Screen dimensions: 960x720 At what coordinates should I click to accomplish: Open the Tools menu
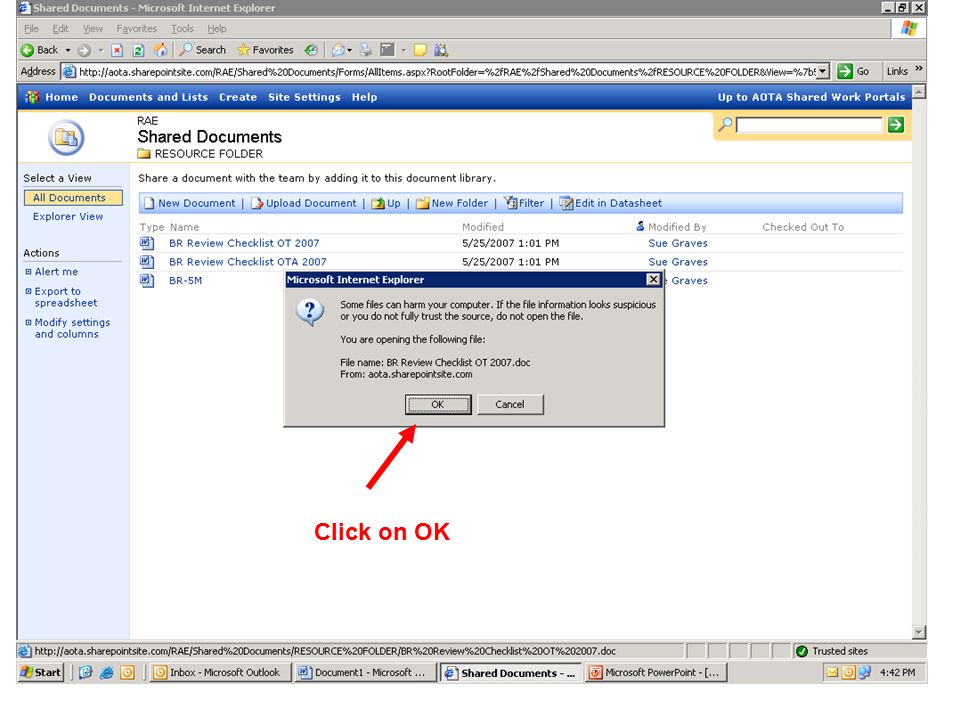pos(182,29)
